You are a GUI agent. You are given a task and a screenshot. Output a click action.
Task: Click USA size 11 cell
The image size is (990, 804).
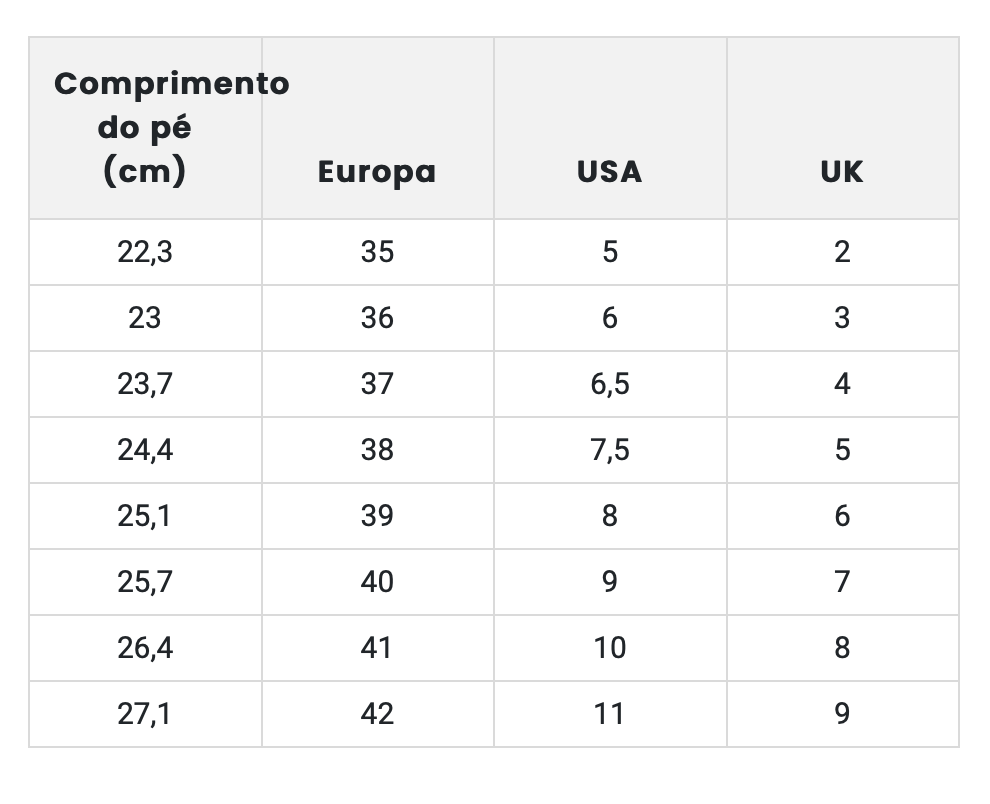(609, 714)
